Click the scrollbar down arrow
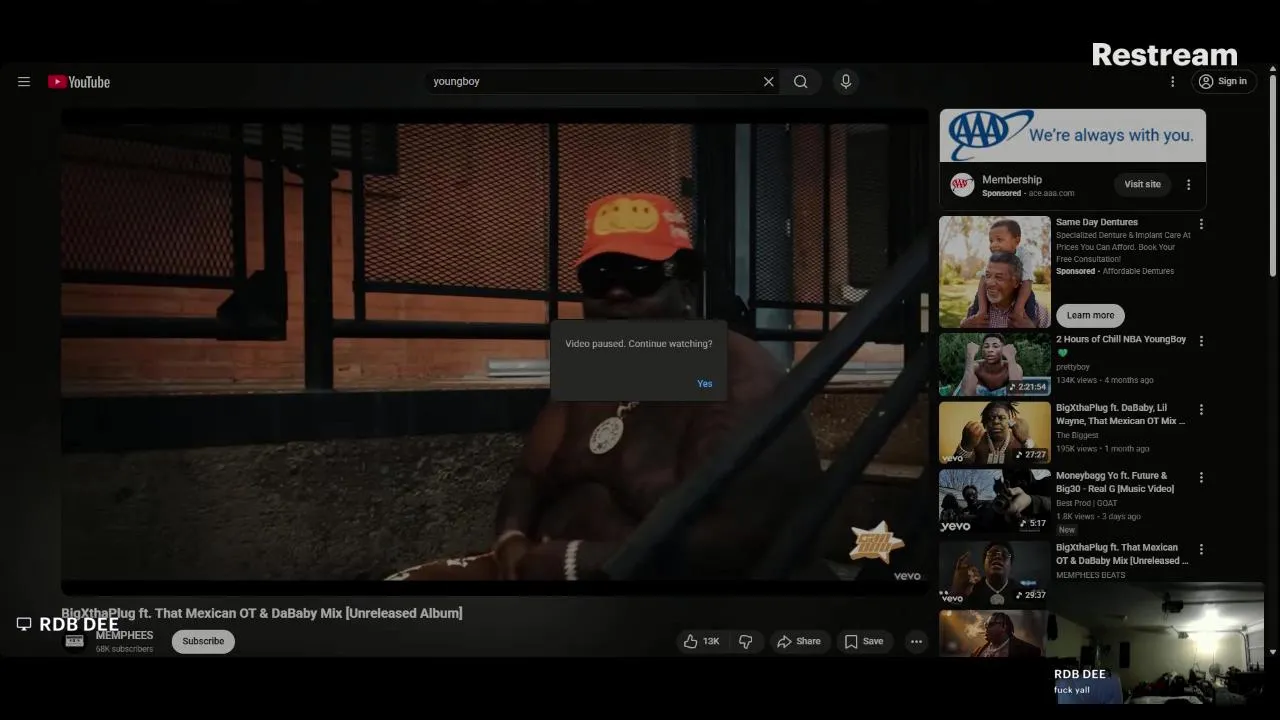 [1273, 652]
